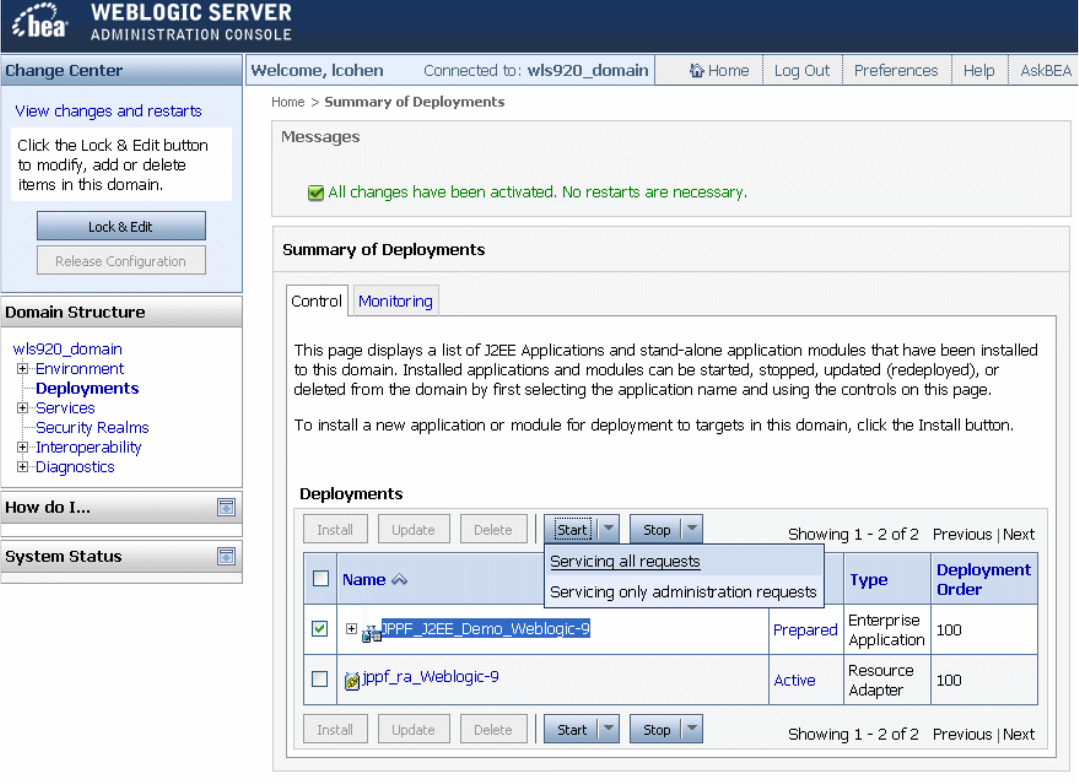Click the bottom Install button
The width and height of the screenshot is (1079, 784).
coord(335,729)
